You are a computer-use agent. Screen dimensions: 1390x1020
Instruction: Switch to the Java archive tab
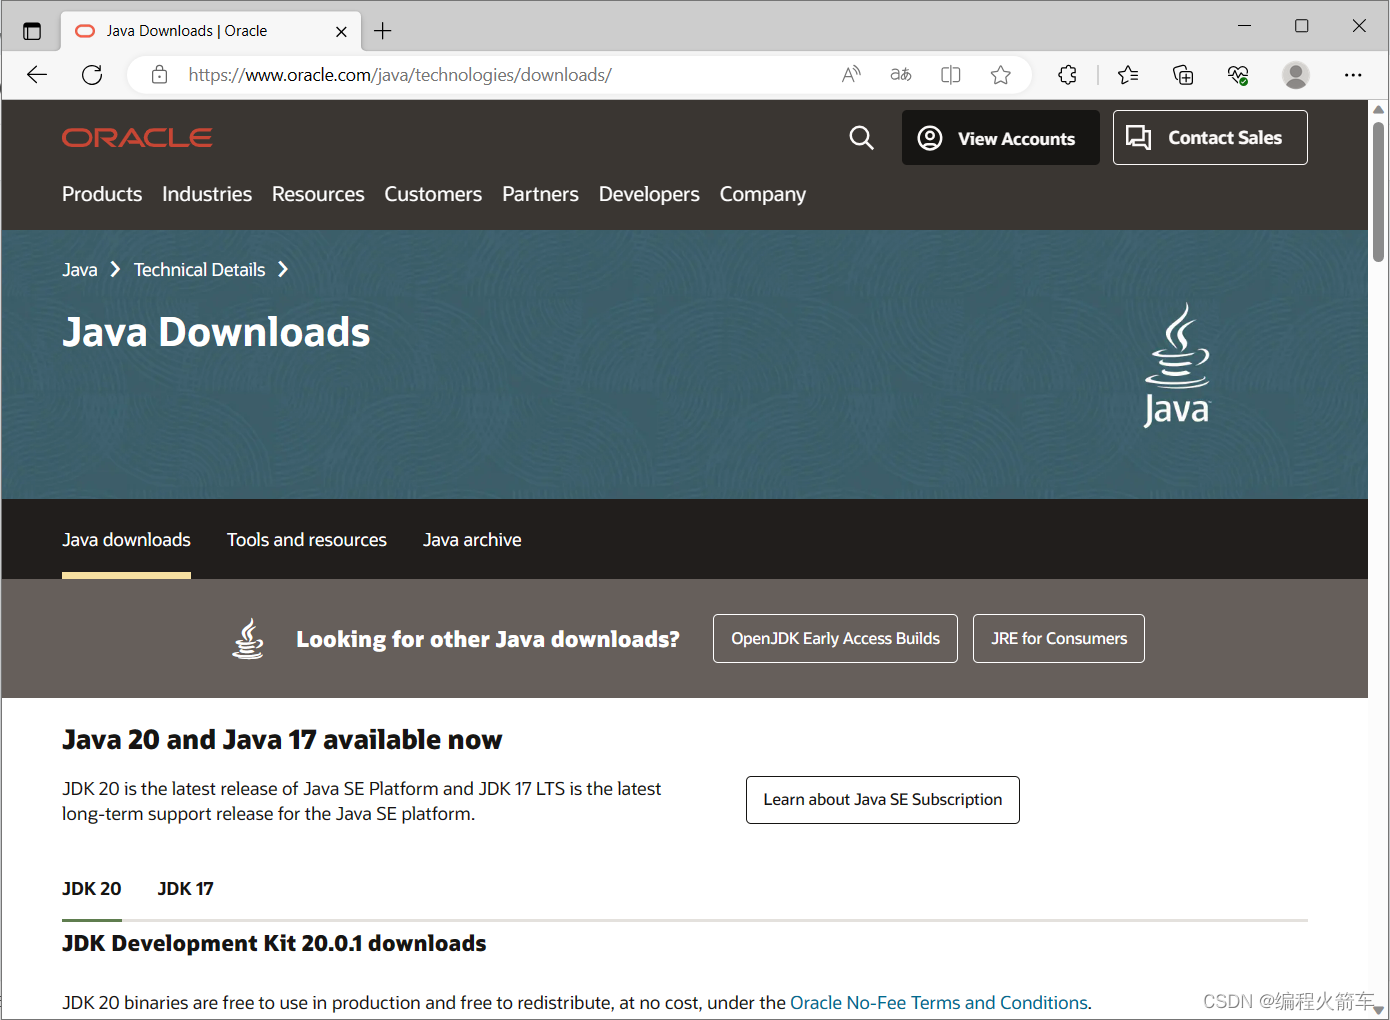coord(472,540)
